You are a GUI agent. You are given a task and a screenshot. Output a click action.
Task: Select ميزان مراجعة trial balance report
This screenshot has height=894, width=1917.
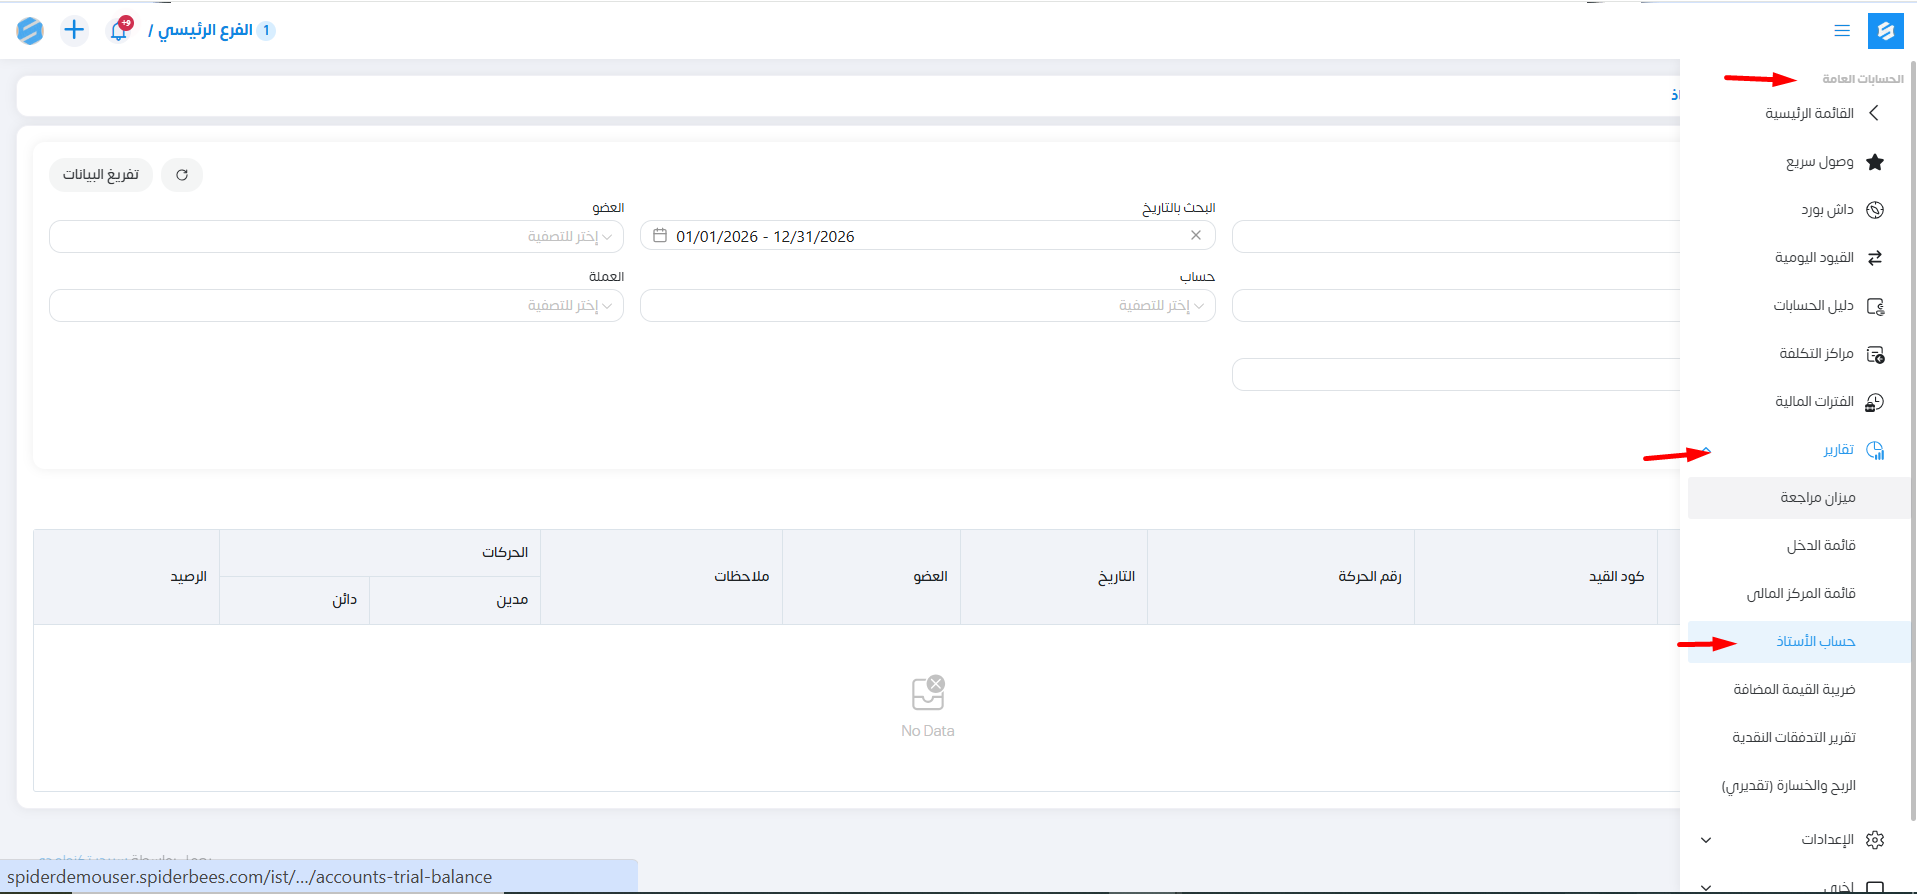tap(1817, 498)
